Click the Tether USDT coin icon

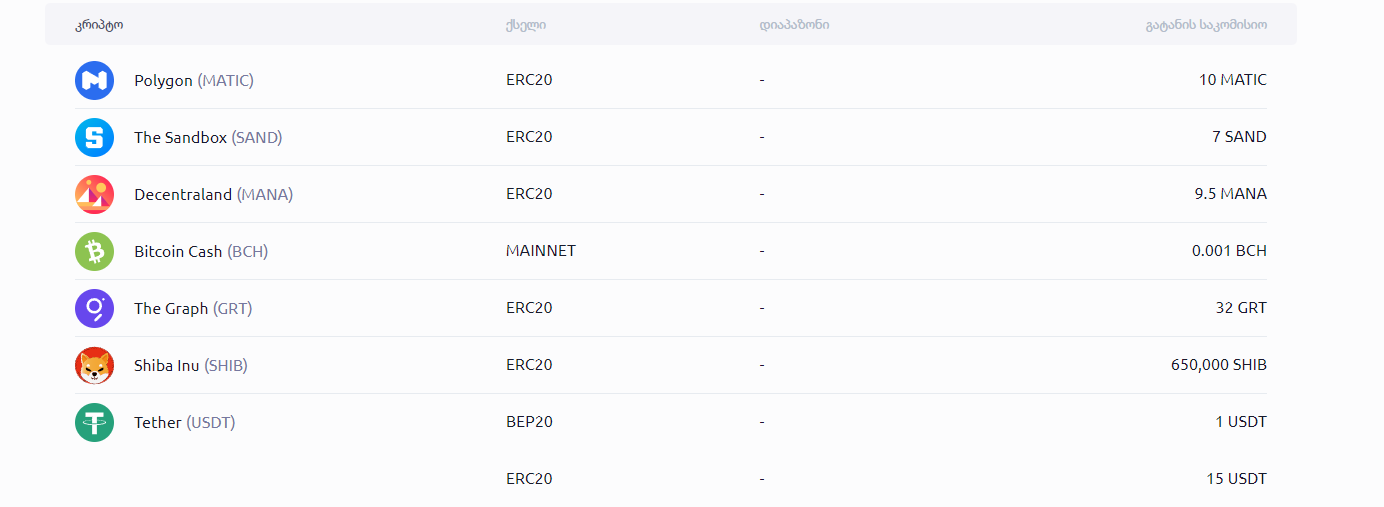click(x=95, y=422)
